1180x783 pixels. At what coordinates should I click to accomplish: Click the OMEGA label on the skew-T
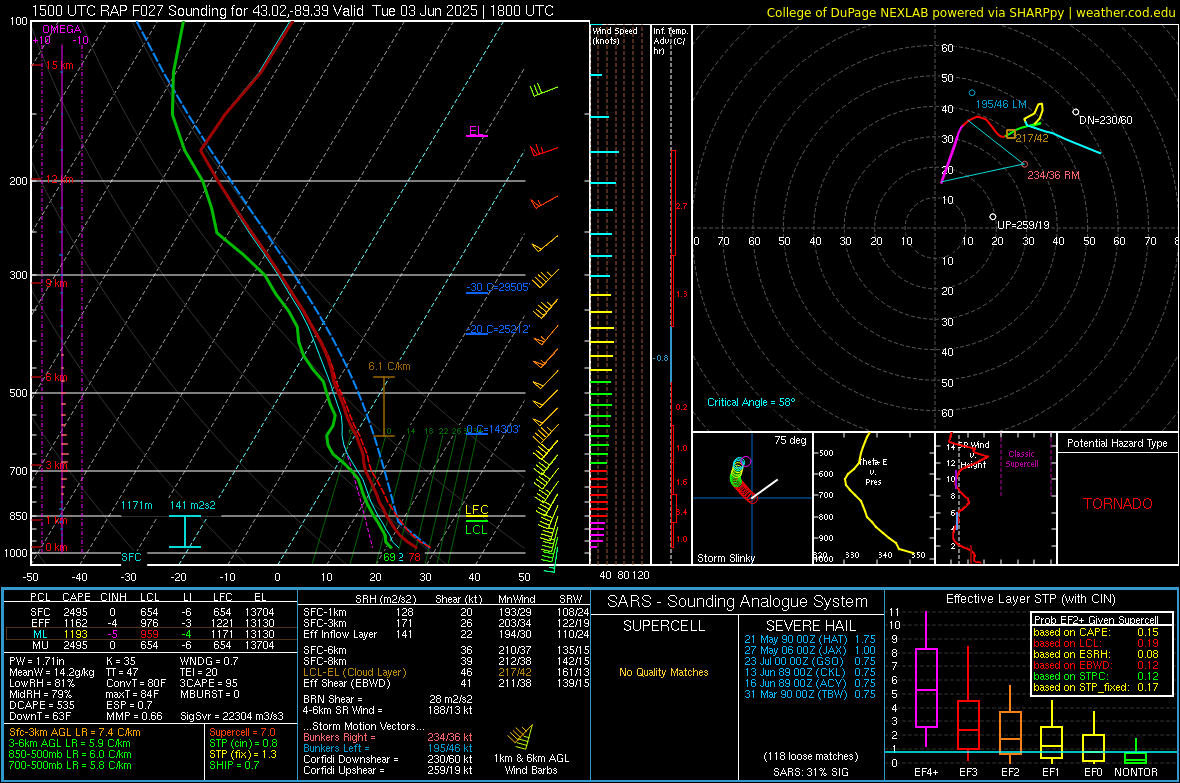(x=62, y=29)
